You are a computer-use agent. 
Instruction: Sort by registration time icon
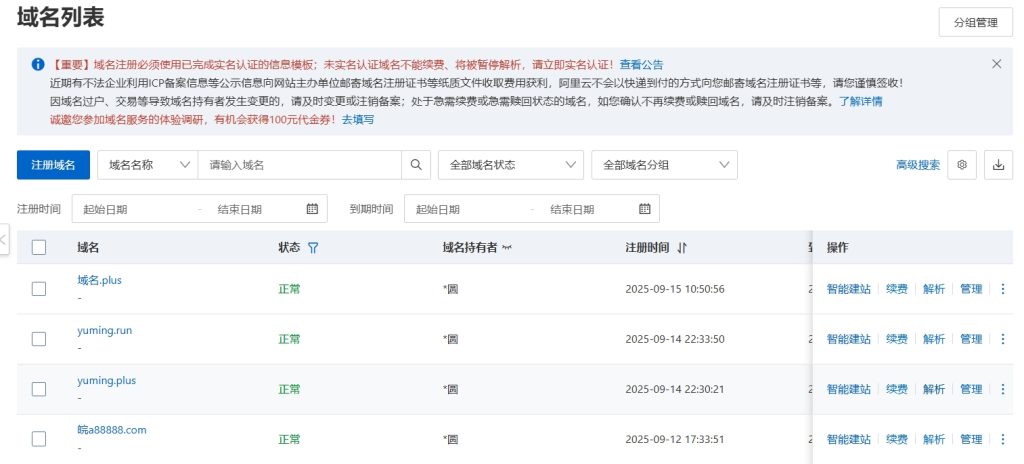[x=682, y=248]
